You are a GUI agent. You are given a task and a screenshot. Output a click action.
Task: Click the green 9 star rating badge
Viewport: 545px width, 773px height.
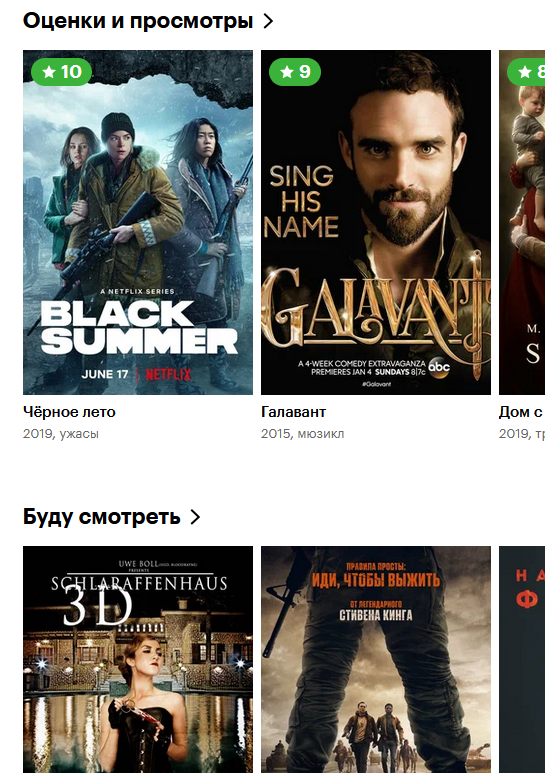[x=295, y=72]
